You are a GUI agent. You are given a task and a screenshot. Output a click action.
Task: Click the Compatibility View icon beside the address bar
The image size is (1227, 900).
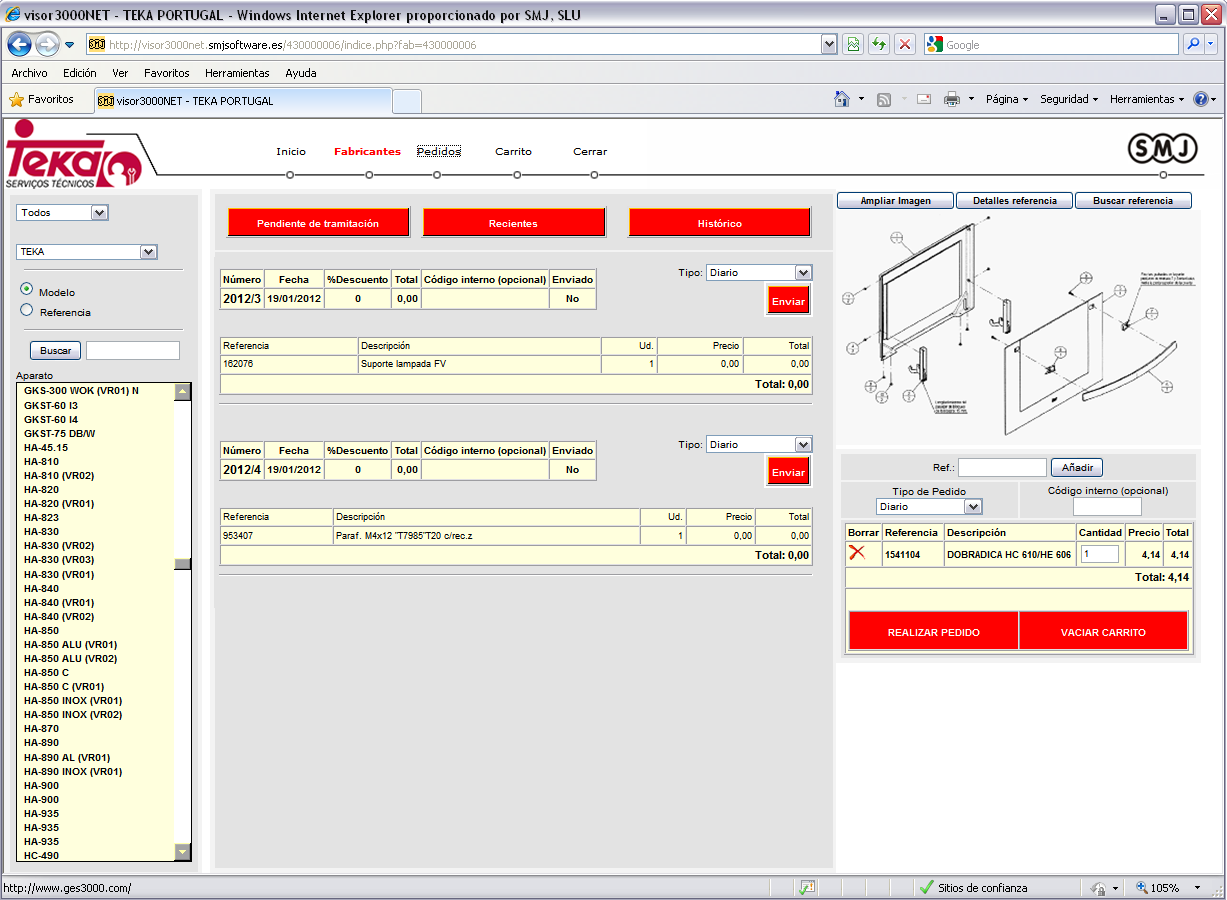pyautogui.click(x=853, y=45)
